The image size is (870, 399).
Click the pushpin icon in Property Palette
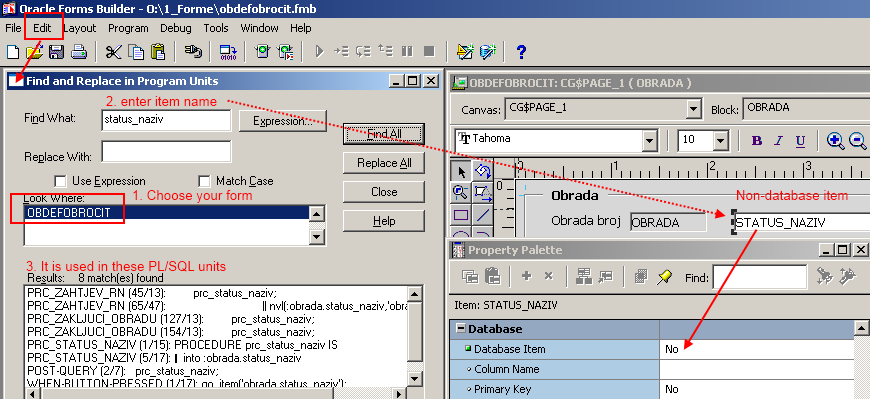664,276
